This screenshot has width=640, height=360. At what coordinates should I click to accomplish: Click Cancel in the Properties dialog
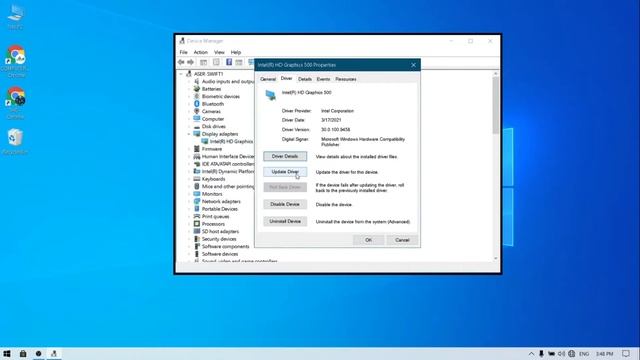tap(402, 240)
